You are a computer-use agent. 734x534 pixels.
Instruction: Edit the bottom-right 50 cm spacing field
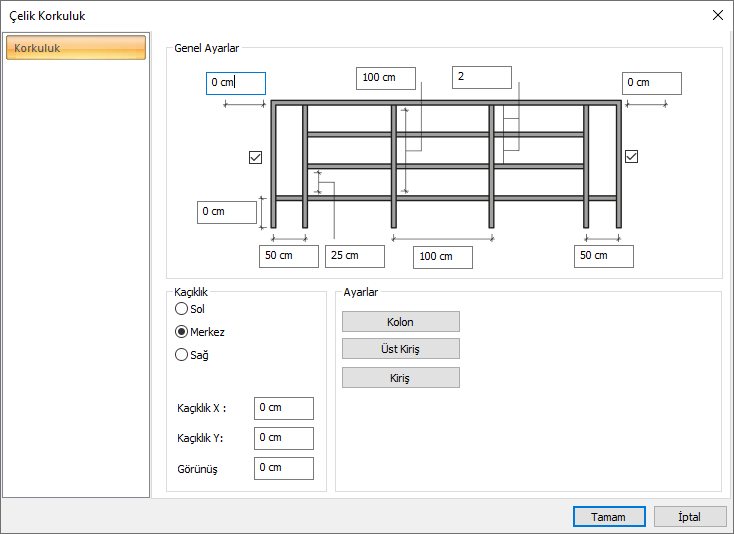pyautogui.click(x=604, y=256)
